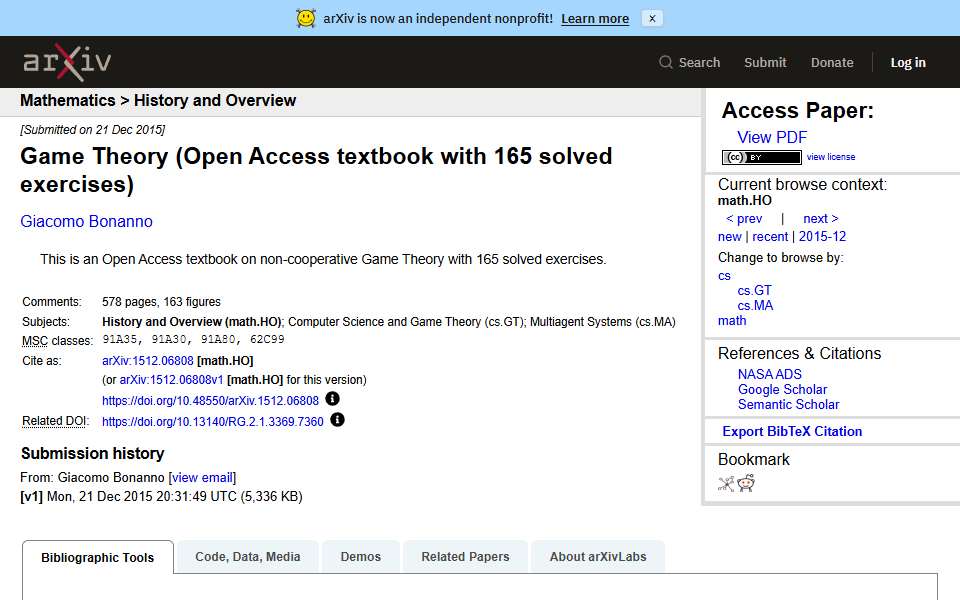
Task: Open the History and Overview breadcrumb
Action: [215, 100]
